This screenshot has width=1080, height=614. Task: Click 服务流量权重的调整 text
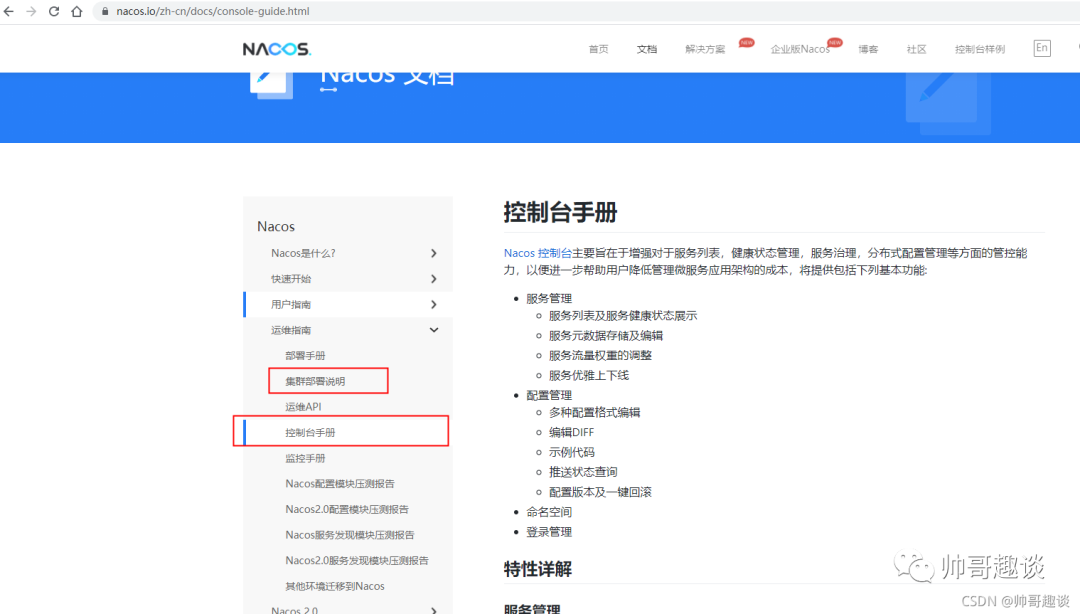coord(600,356)
